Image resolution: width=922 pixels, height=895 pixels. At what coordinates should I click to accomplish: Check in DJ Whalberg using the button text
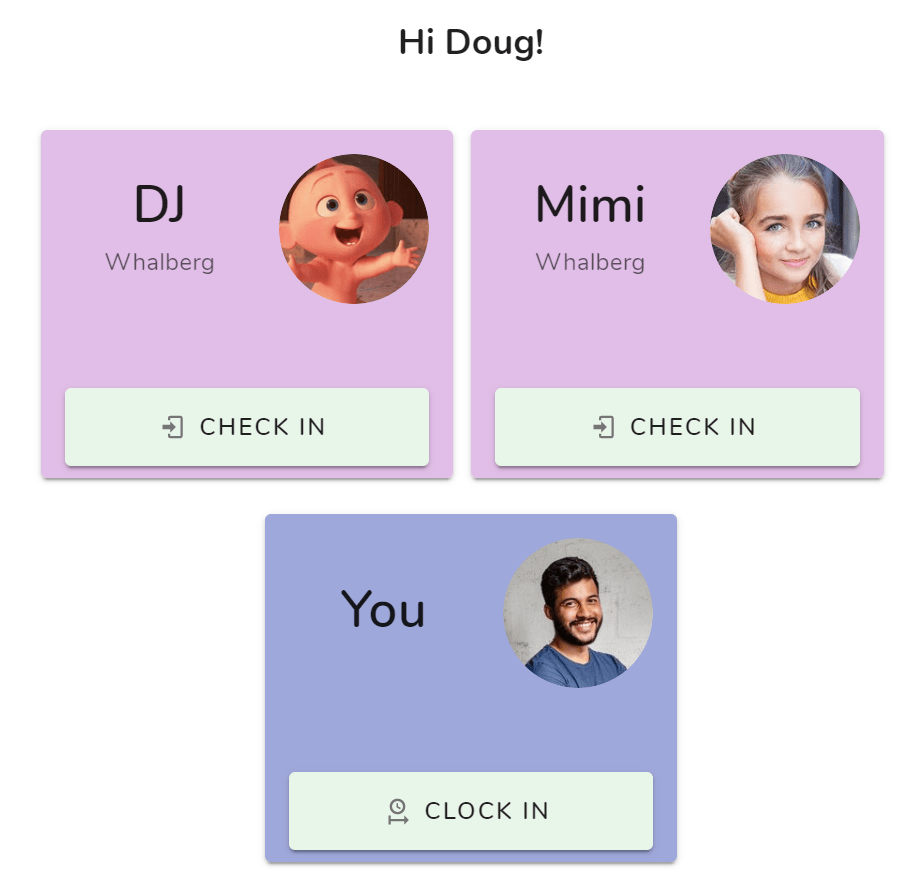[x=262, y=427]
